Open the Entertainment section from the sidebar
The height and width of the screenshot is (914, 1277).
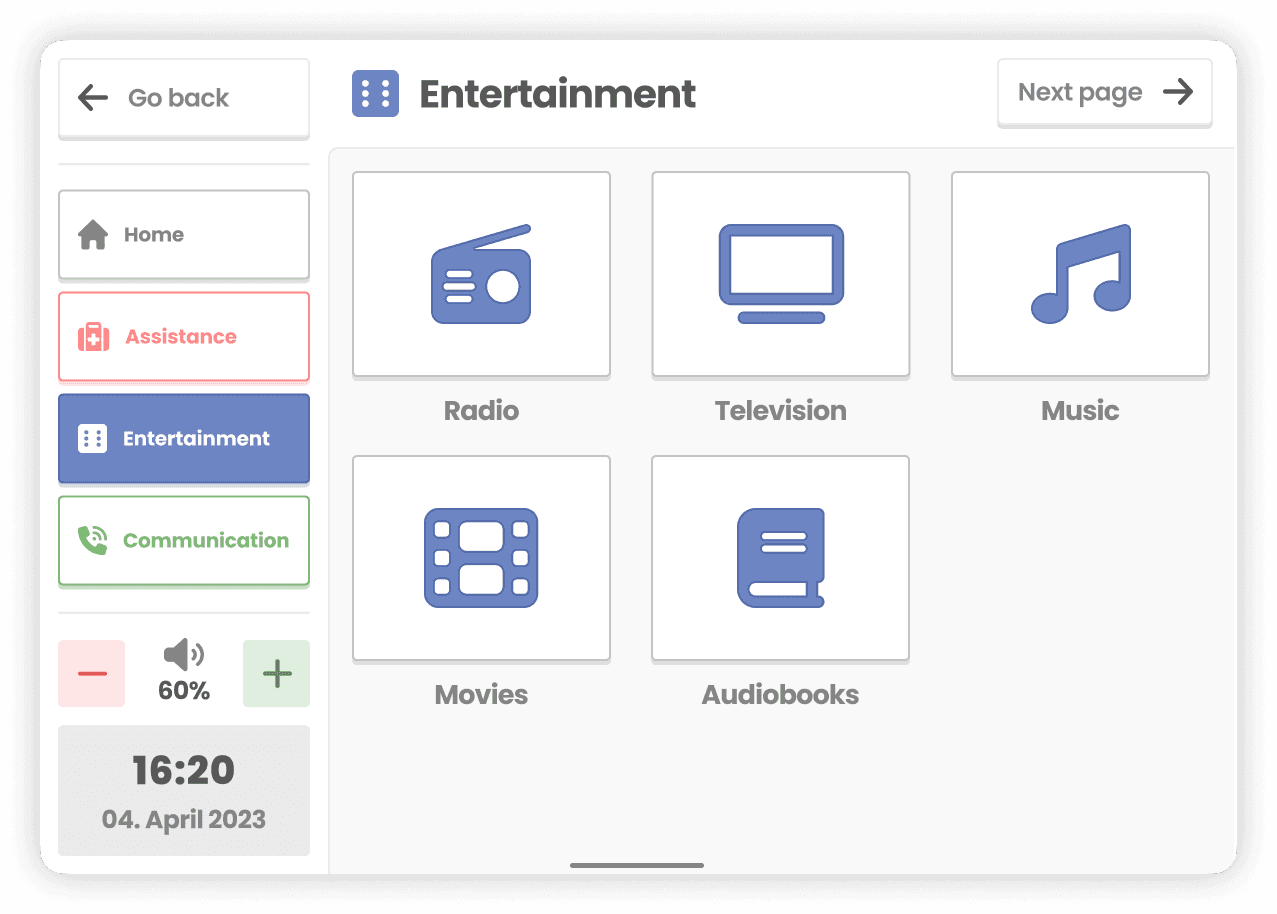pos(183,438)
